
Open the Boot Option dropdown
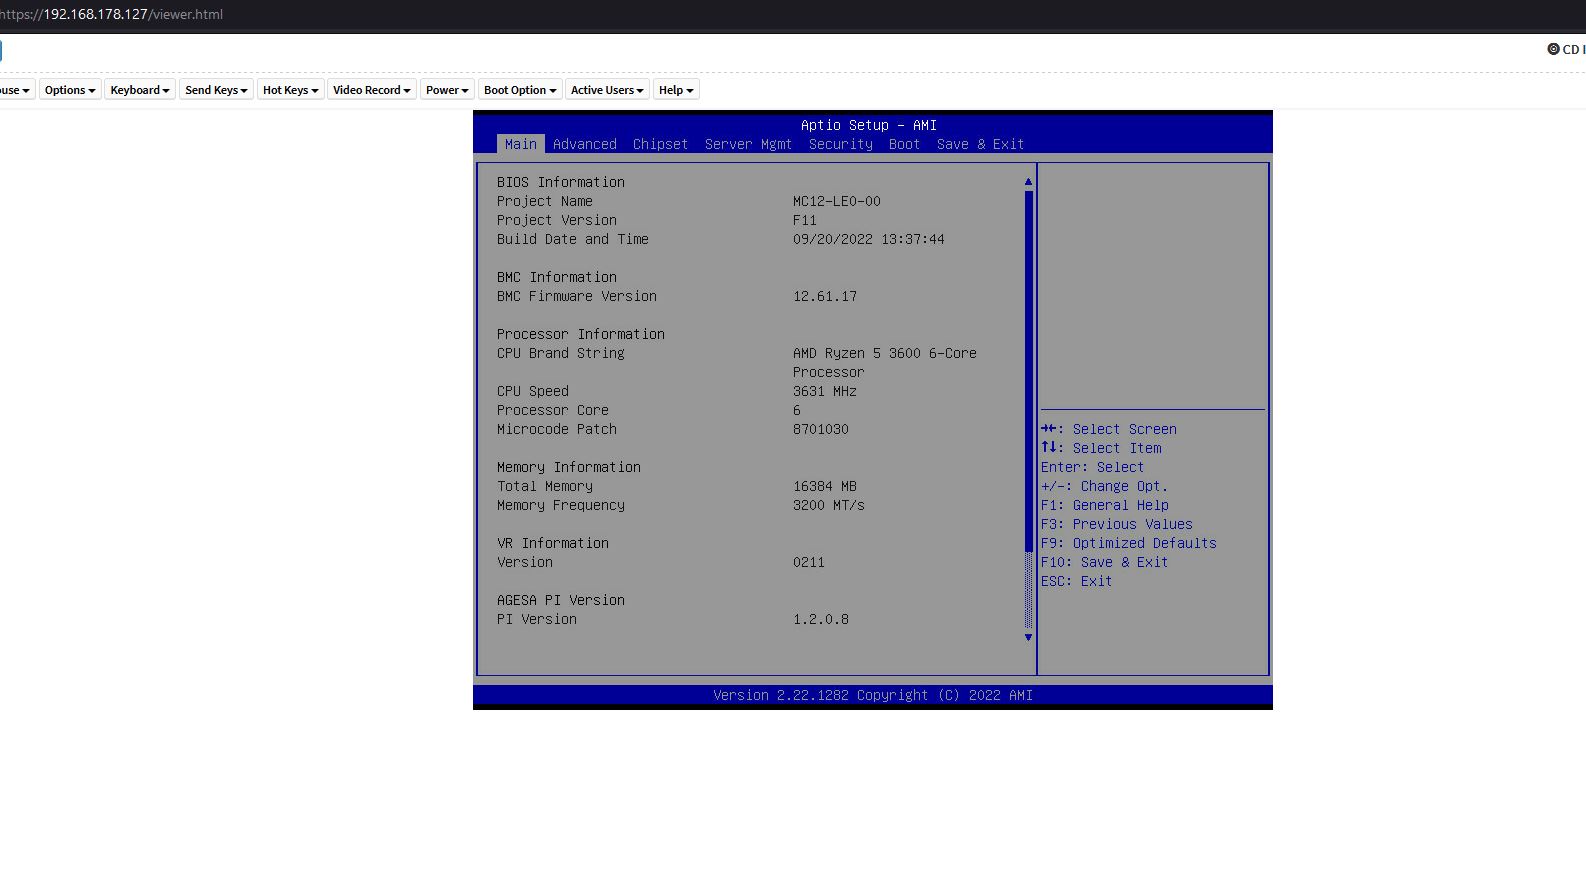coord(520,90)
